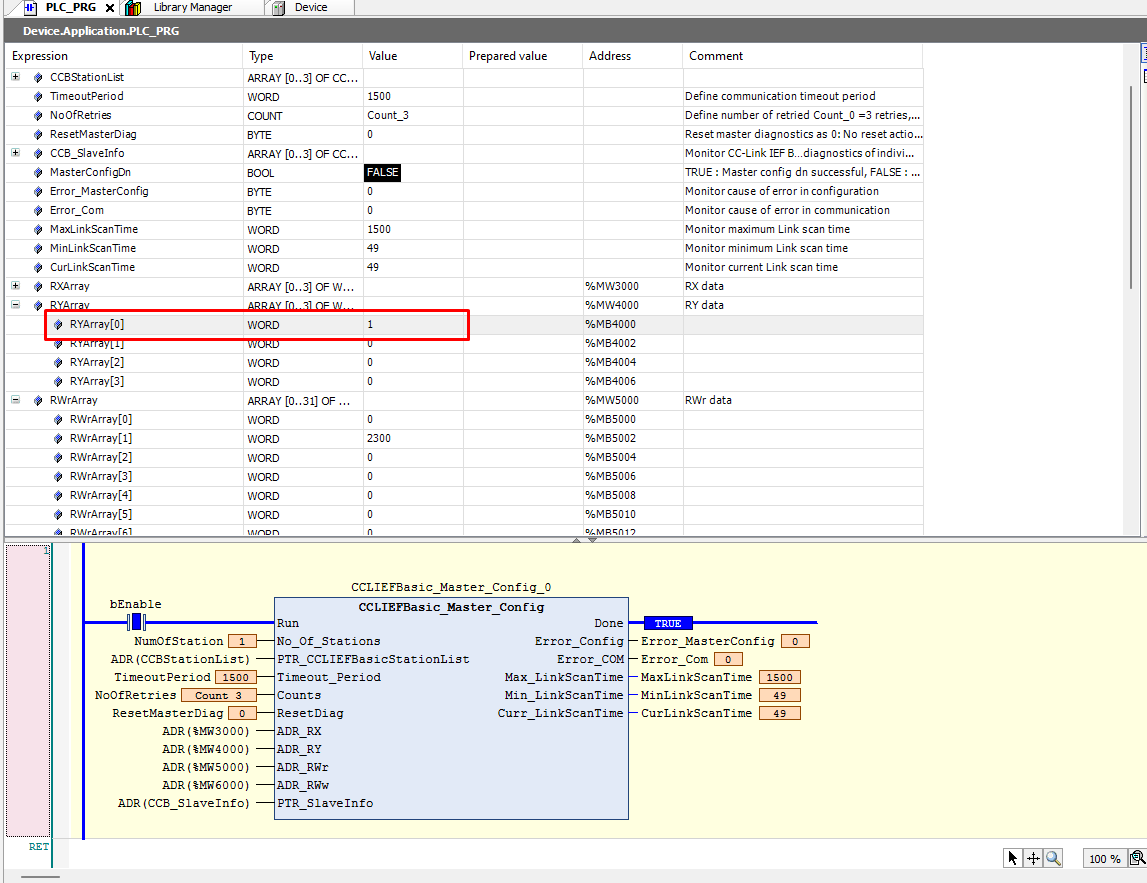Select the CCLIEFBasic_Master_Config block title

[451, 607]
